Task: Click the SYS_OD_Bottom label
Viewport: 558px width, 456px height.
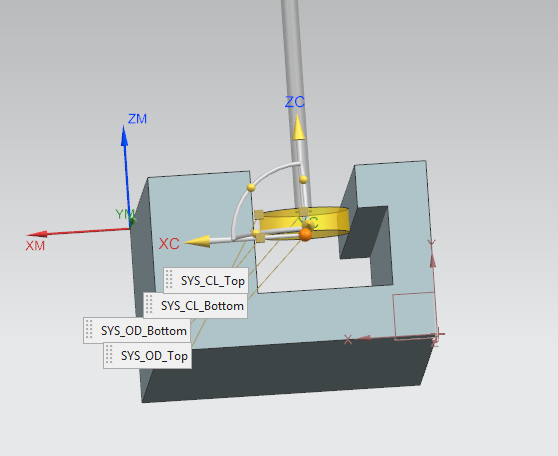Action: point(137,331)
